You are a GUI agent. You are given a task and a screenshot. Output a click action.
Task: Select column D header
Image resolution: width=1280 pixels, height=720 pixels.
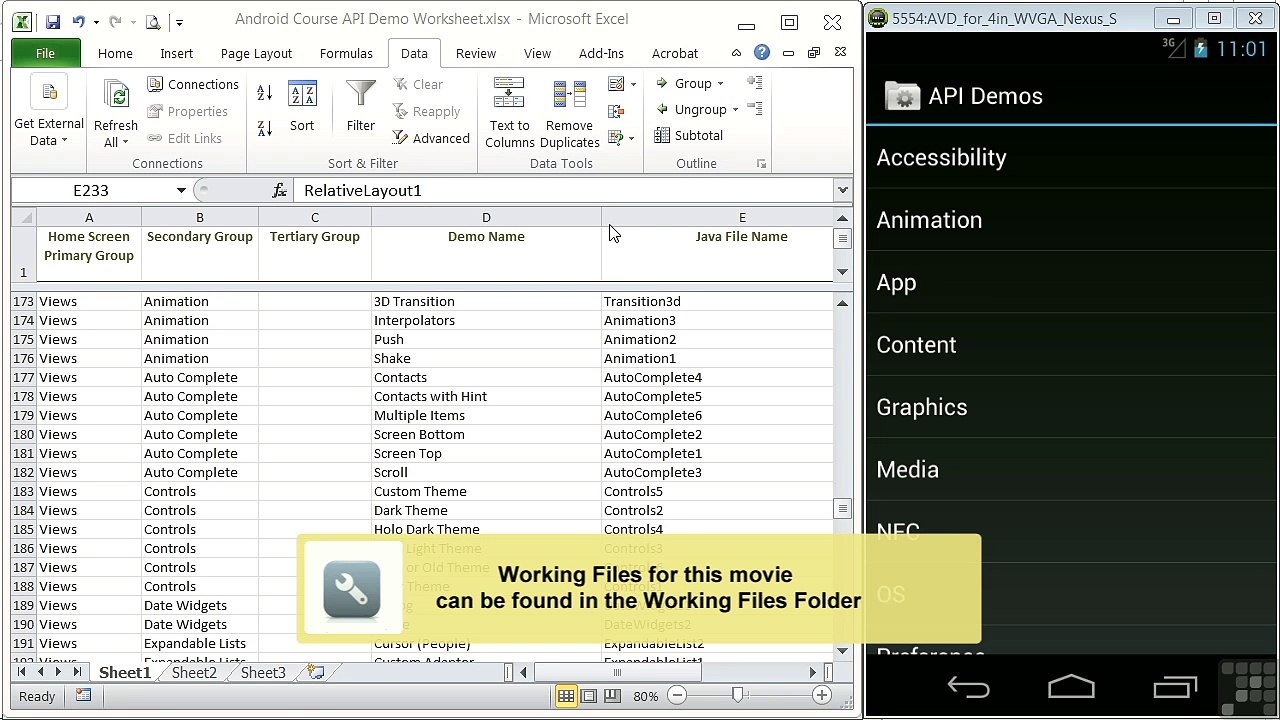[x=486, y=217]
